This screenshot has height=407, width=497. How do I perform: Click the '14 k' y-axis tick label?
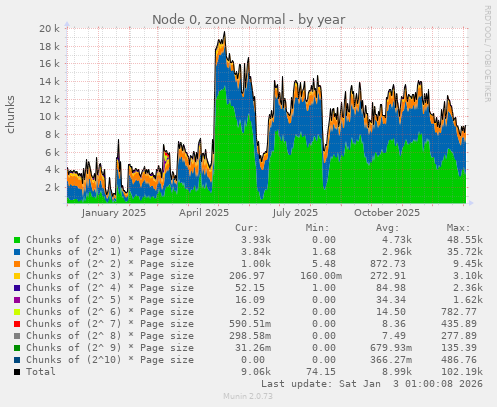(x=49, y=81)
